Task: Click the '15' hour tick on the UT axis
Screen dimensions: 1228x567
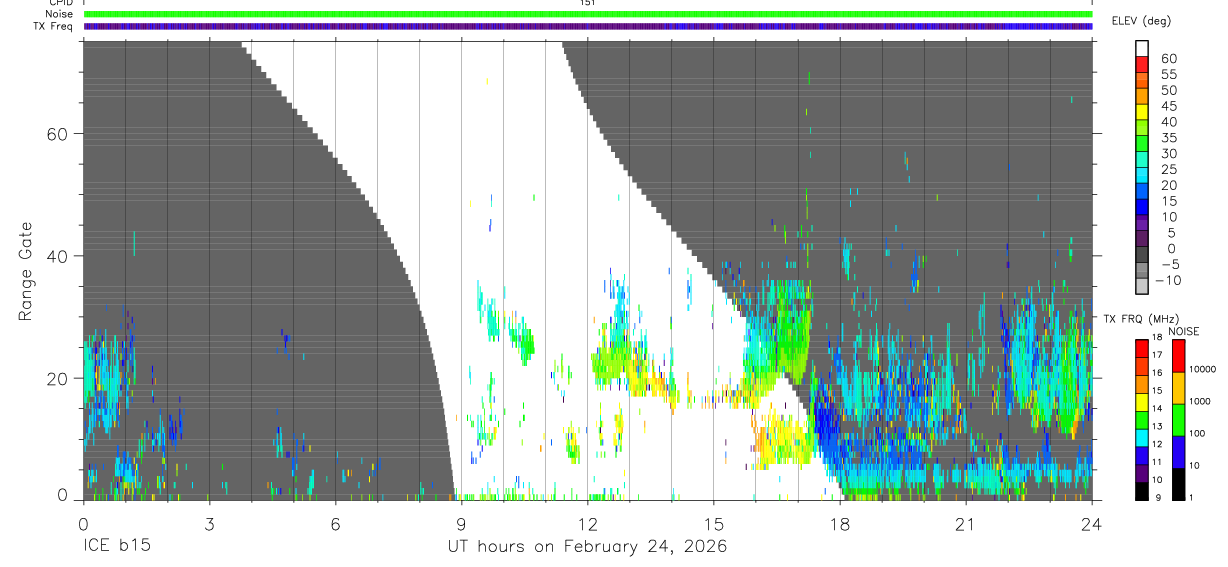Action: pos(713,524)
